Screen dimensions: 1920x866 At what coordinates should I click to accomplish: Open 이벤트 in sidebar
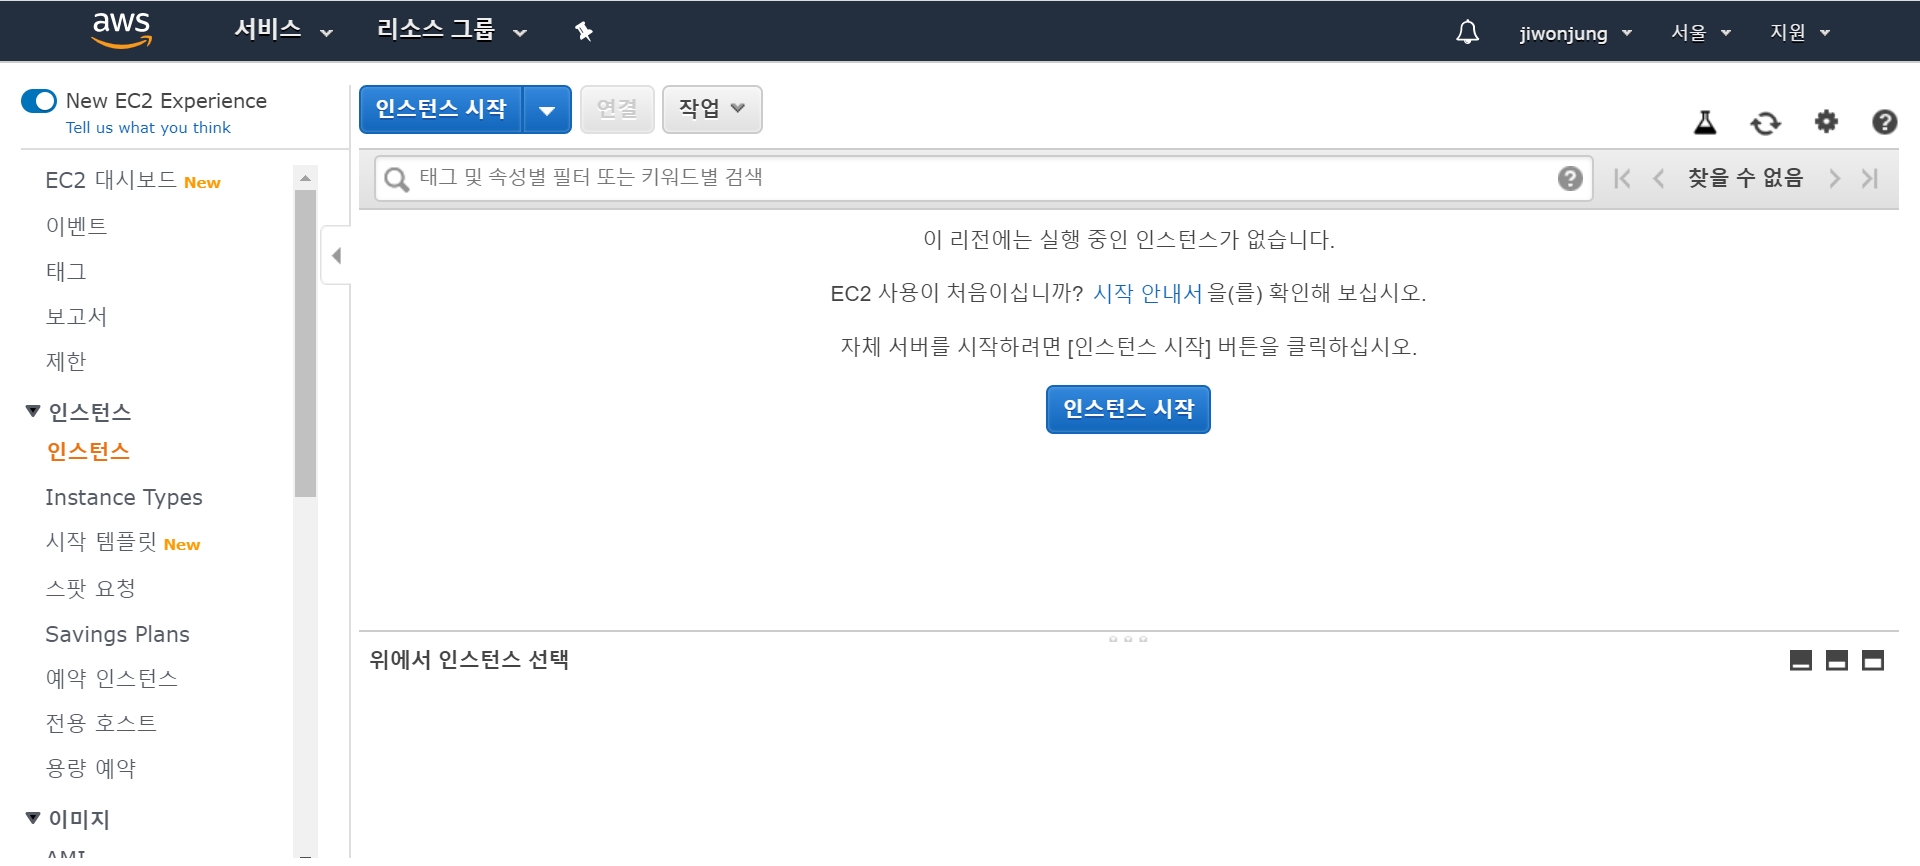click(x=76, y=226)
